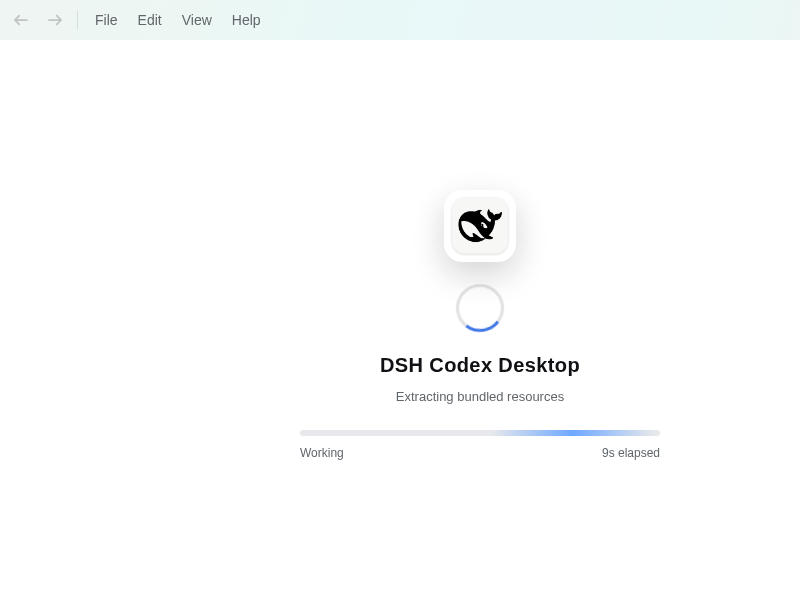Image resolution: width=800 pixels, height=600 pixels.
Task: Open the File menu
Action: [x=106, y=20]
